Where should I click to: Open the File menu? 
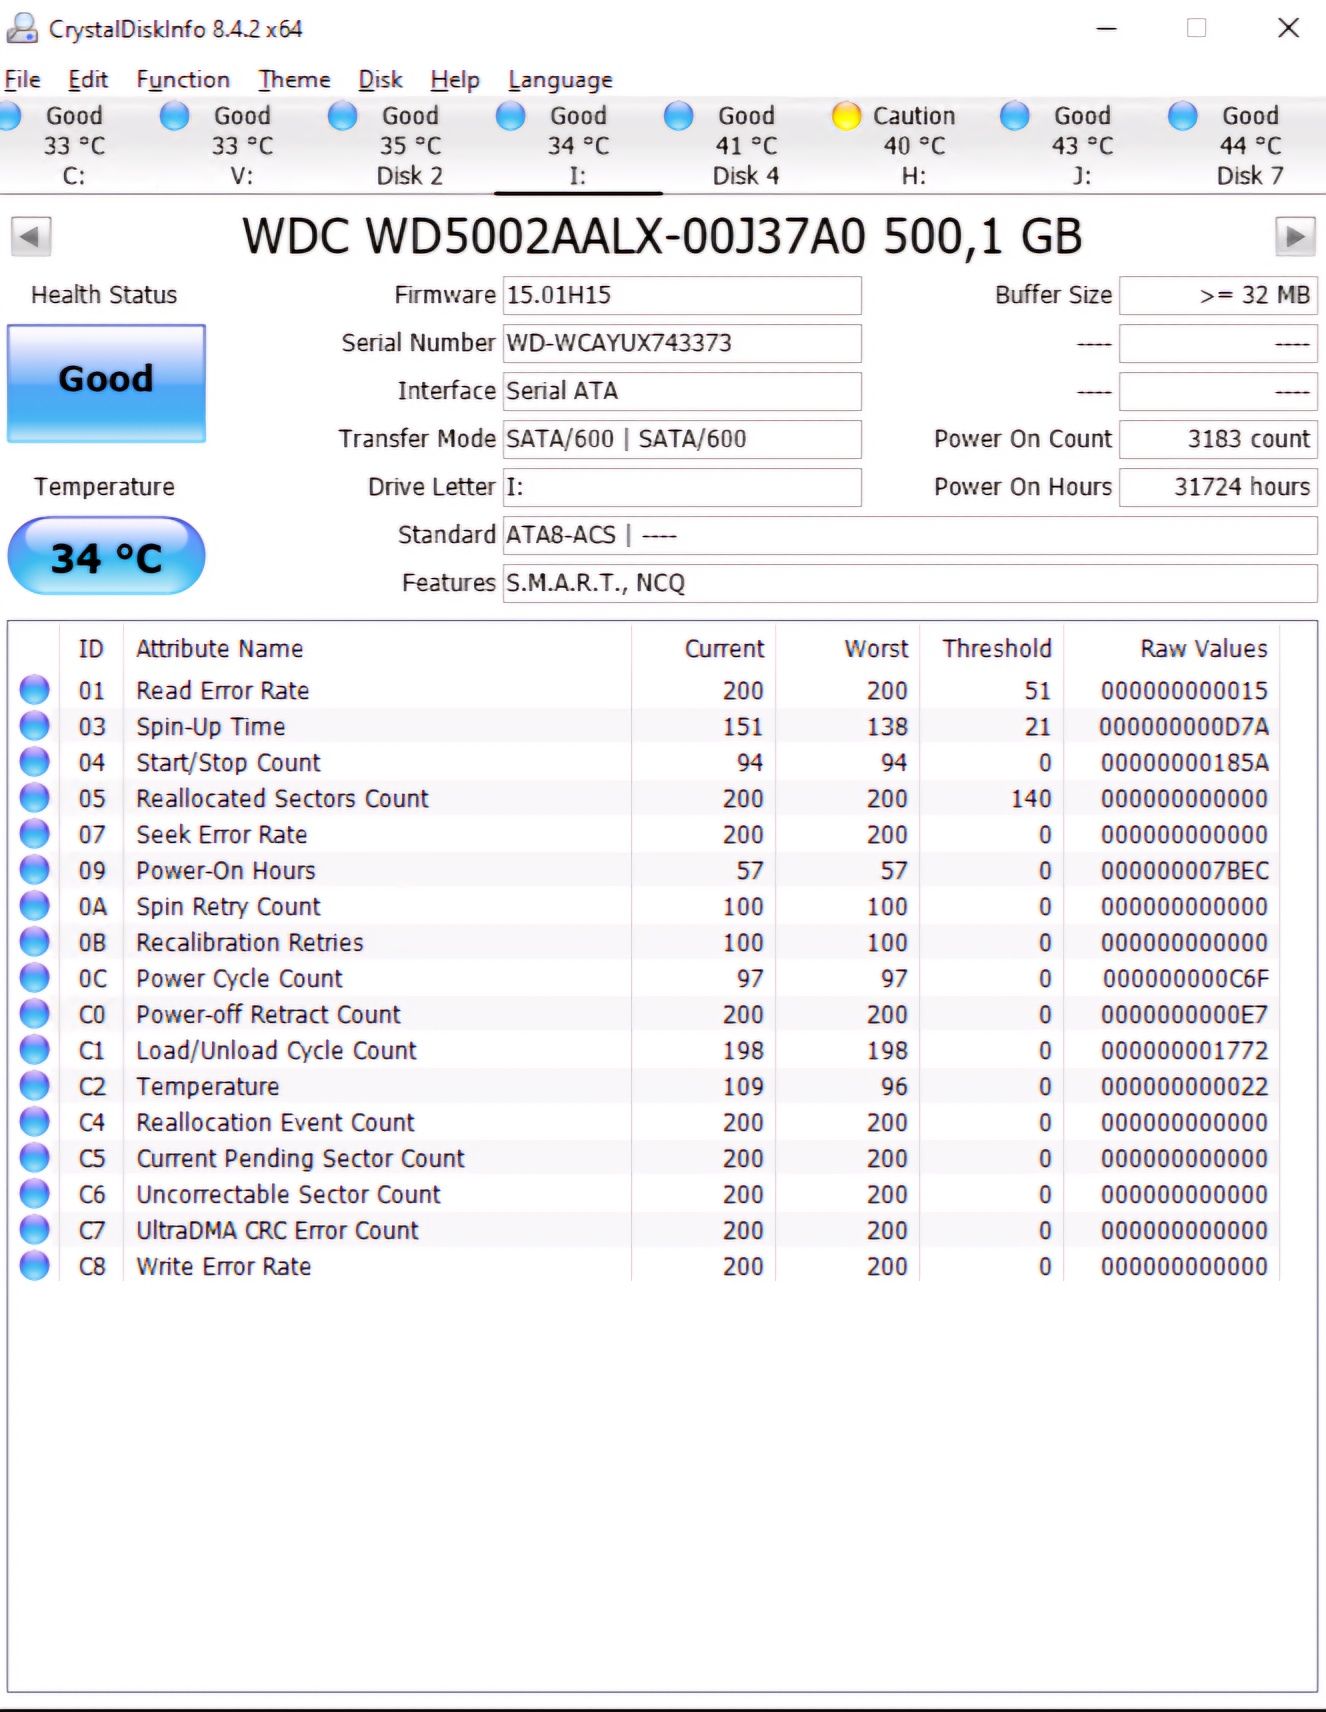[22, 80]
